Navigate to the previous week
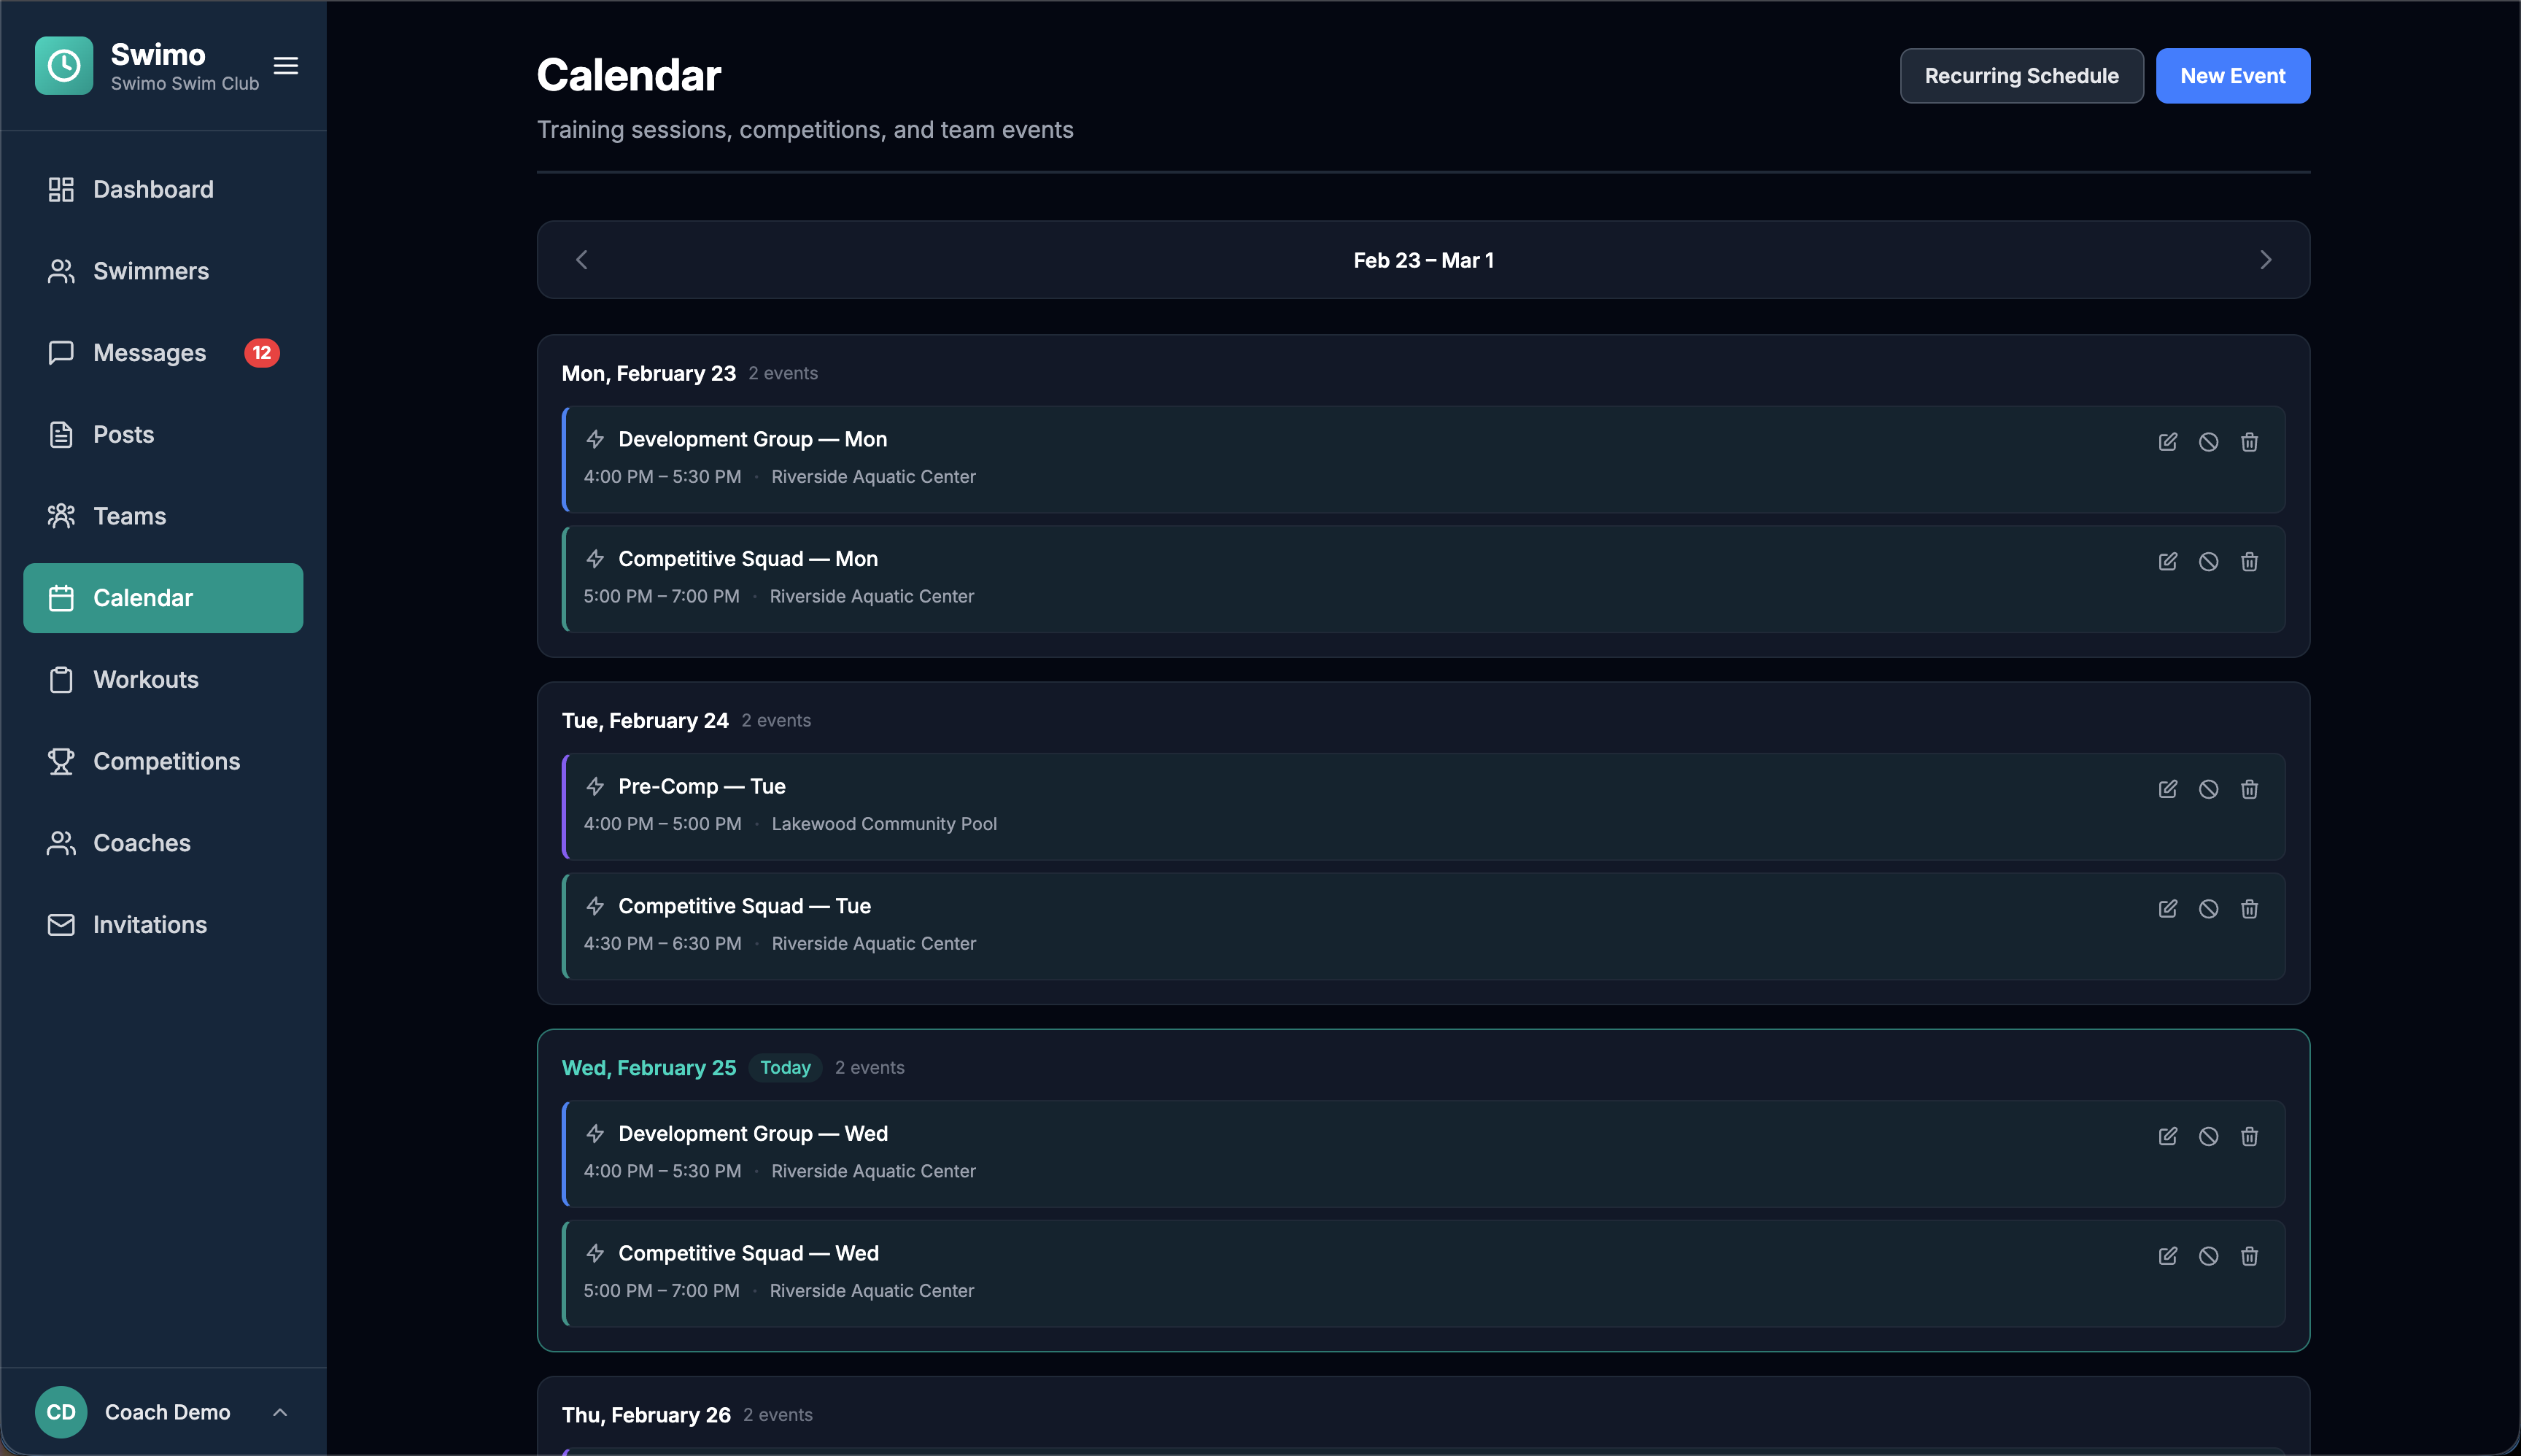 click(580, 259)
